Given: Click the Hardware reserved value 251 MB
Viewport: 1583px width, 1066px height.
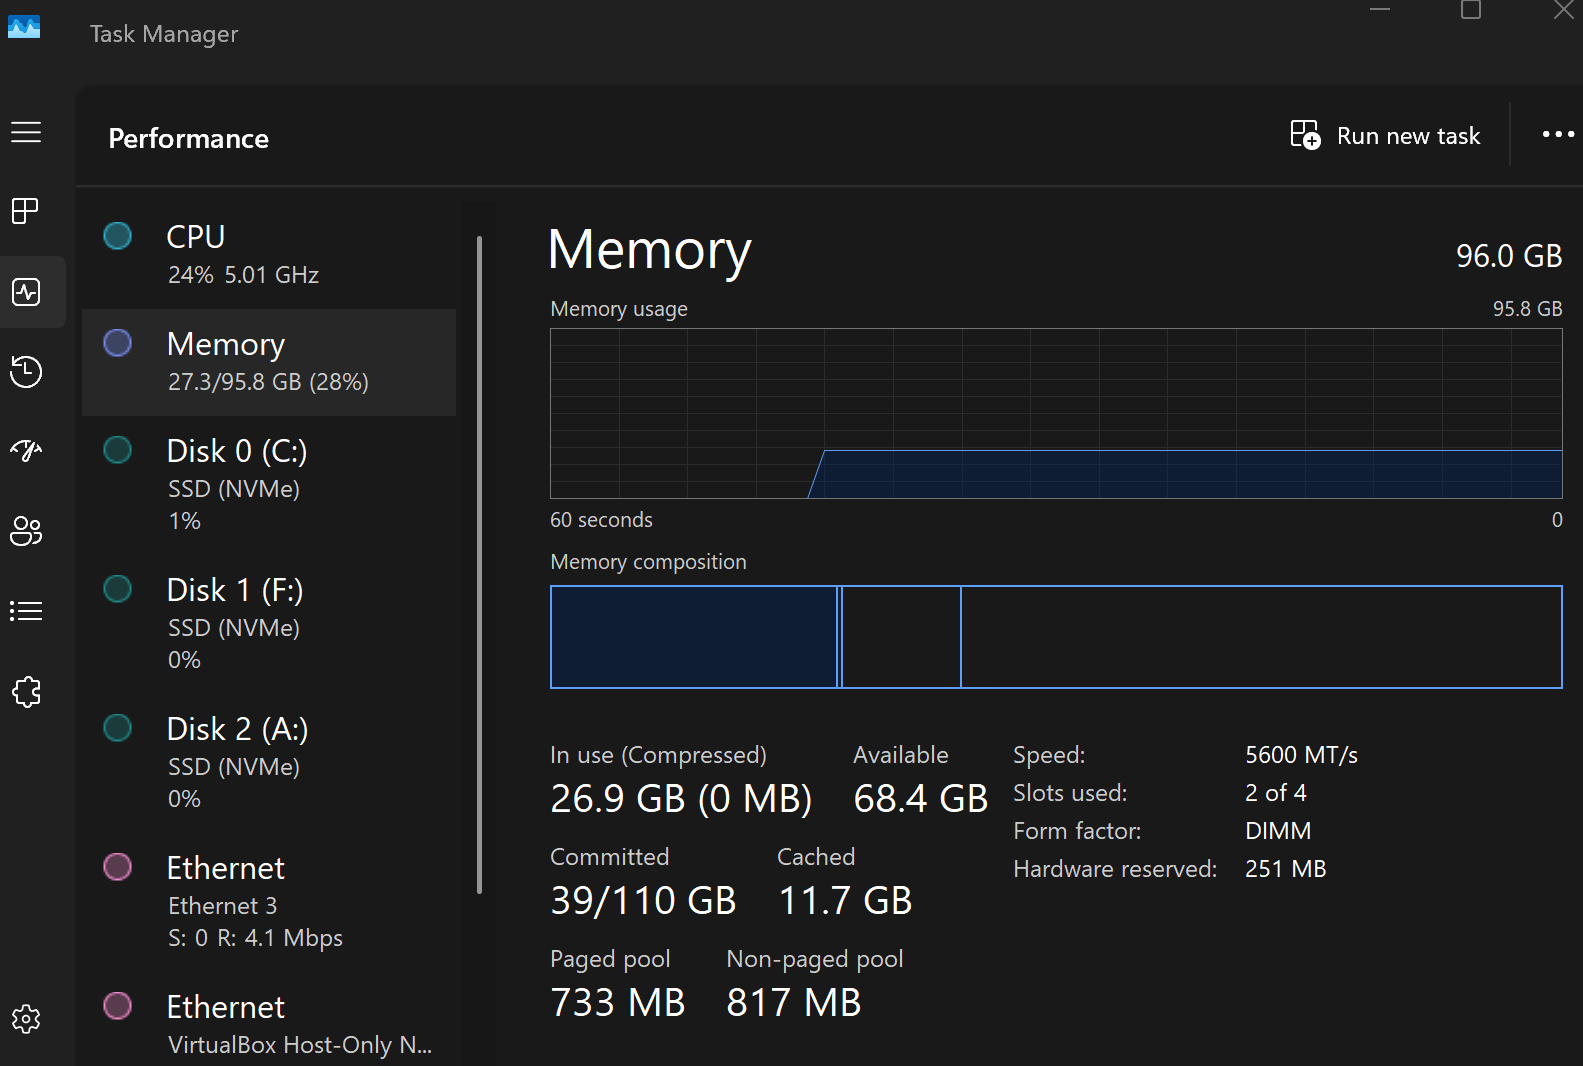Looking at the screenshot, I should [1285, 869].
